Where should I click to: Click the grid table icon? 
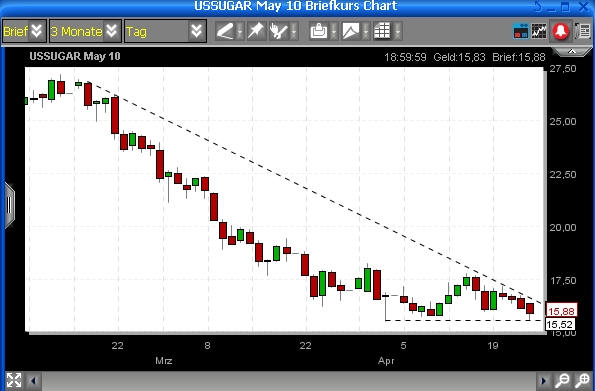tap(382, 31)
